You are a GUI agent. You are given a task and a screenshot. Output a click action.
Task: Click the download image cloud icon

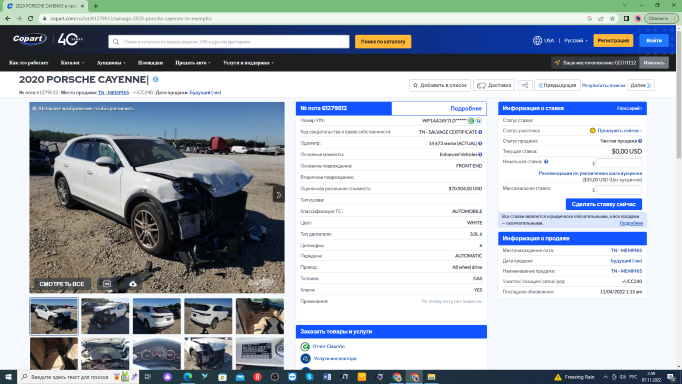(133, 284)
